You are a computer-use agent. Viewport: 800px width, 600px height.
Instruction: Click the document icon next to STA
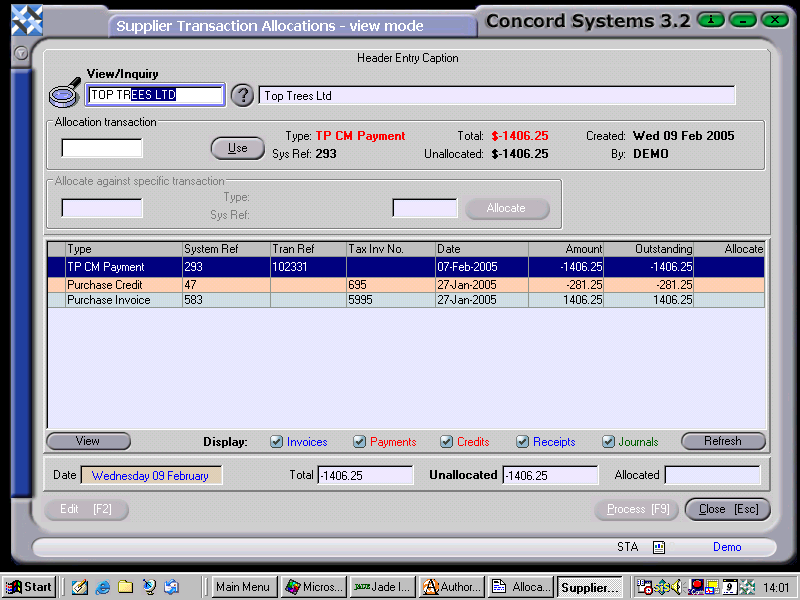pyautogui.click(x=658, y=547)
